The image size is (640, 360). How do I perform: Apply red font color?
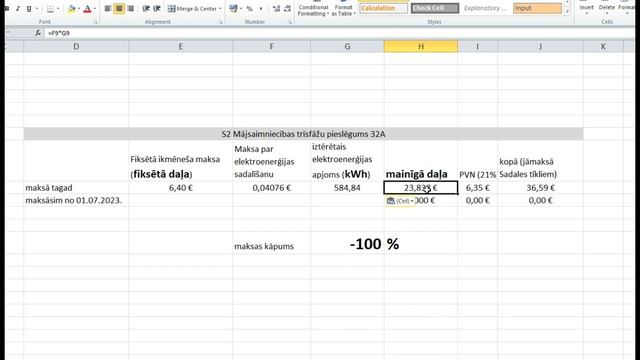point(87,9)
